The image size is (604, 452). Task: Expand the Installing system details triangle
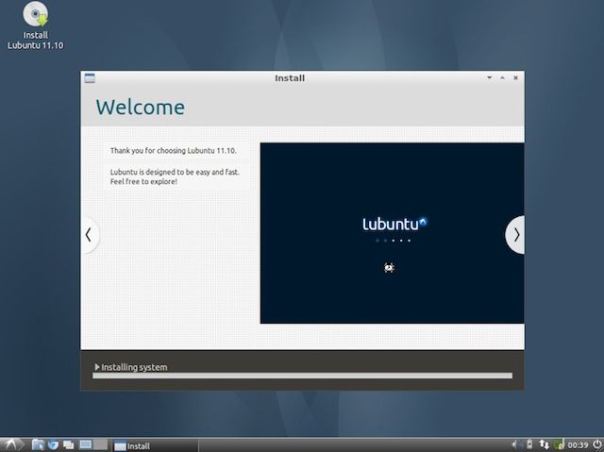pyautogui.click(x=97, y=367)
